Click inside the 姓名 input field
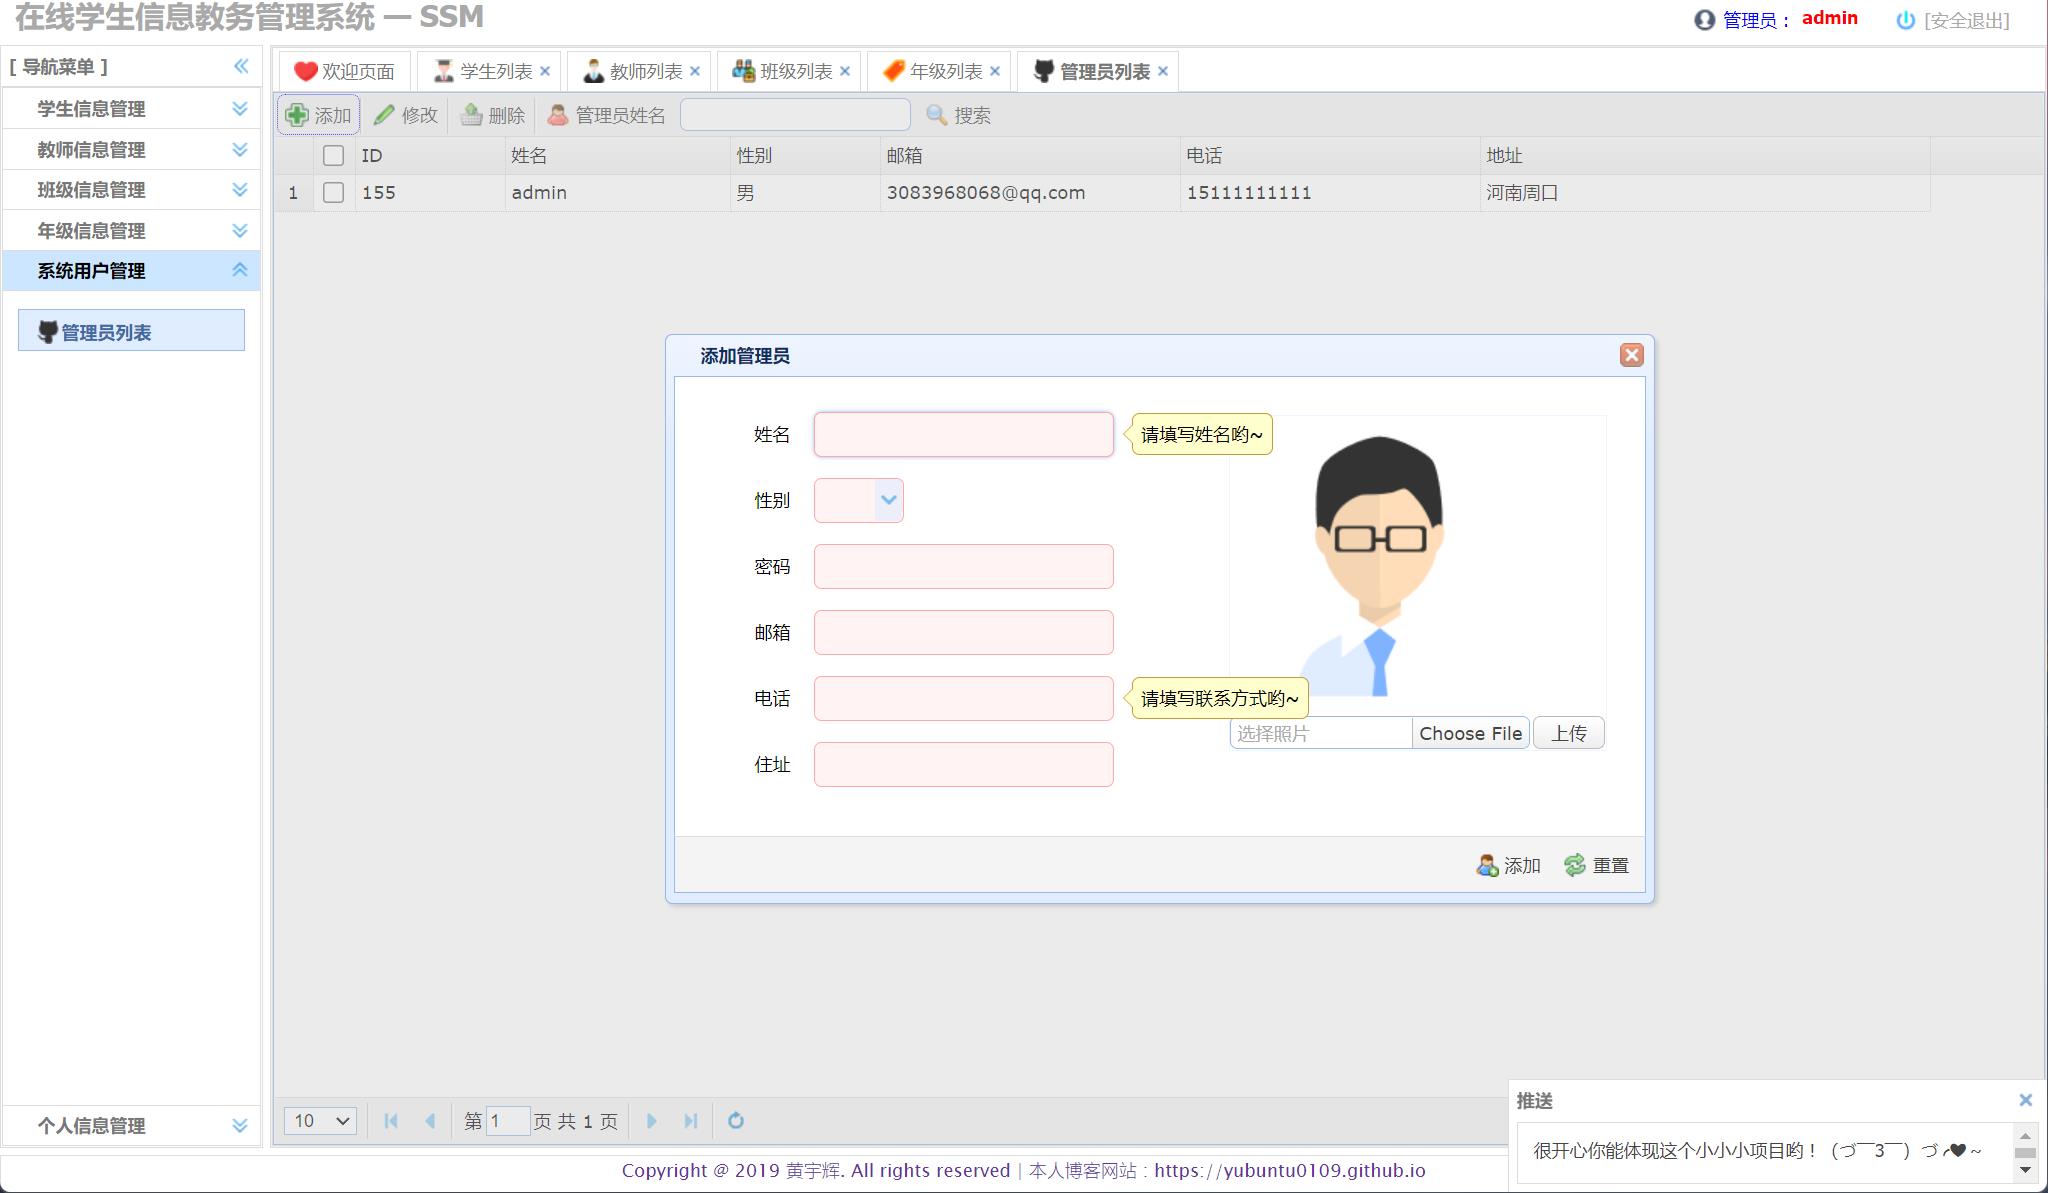Screen dimensions: 2048x1193 point(962,434)
